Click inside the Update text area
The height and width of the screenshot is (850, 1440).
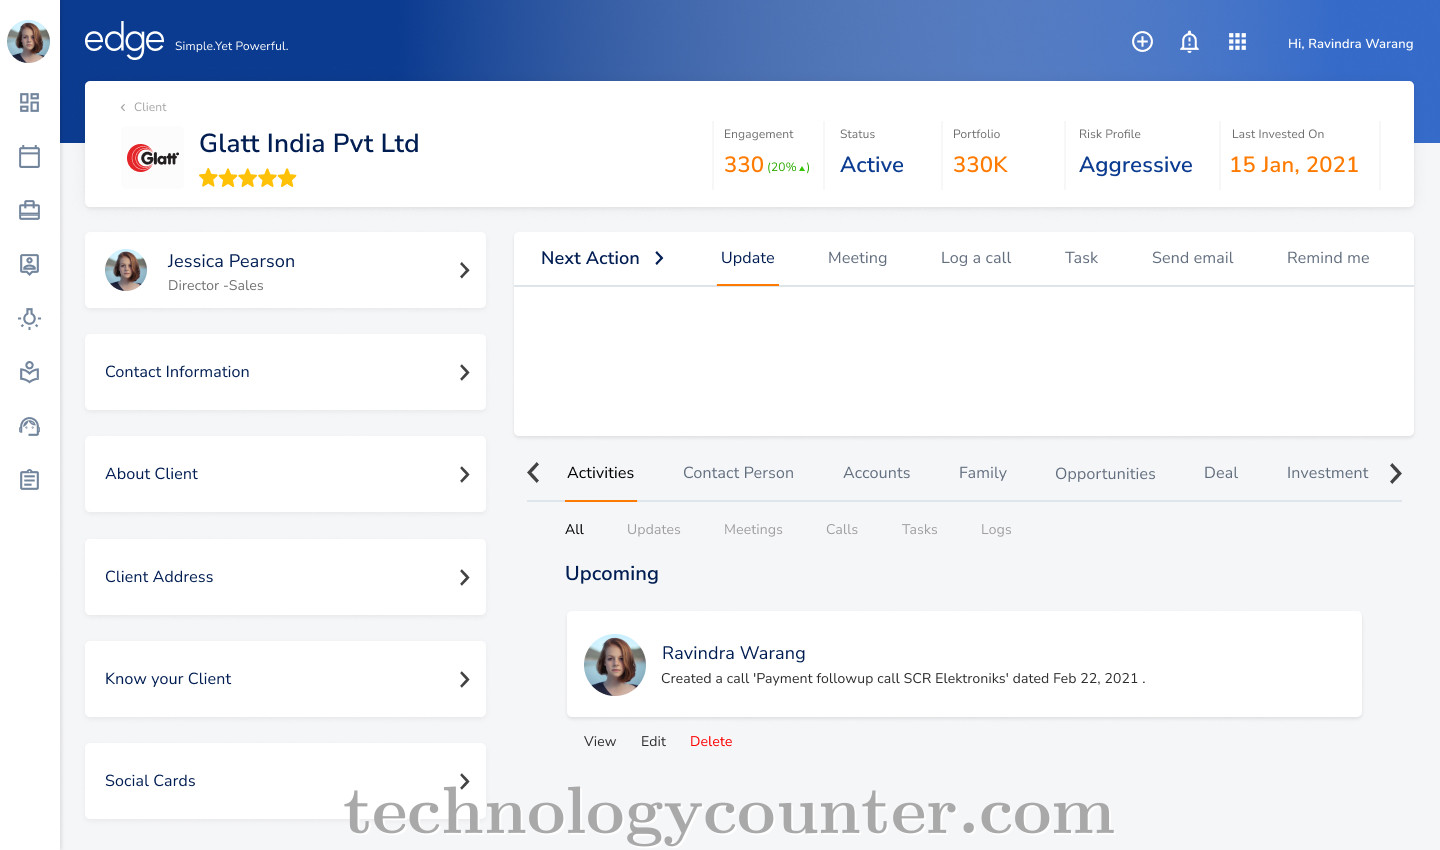coord(964,361)
